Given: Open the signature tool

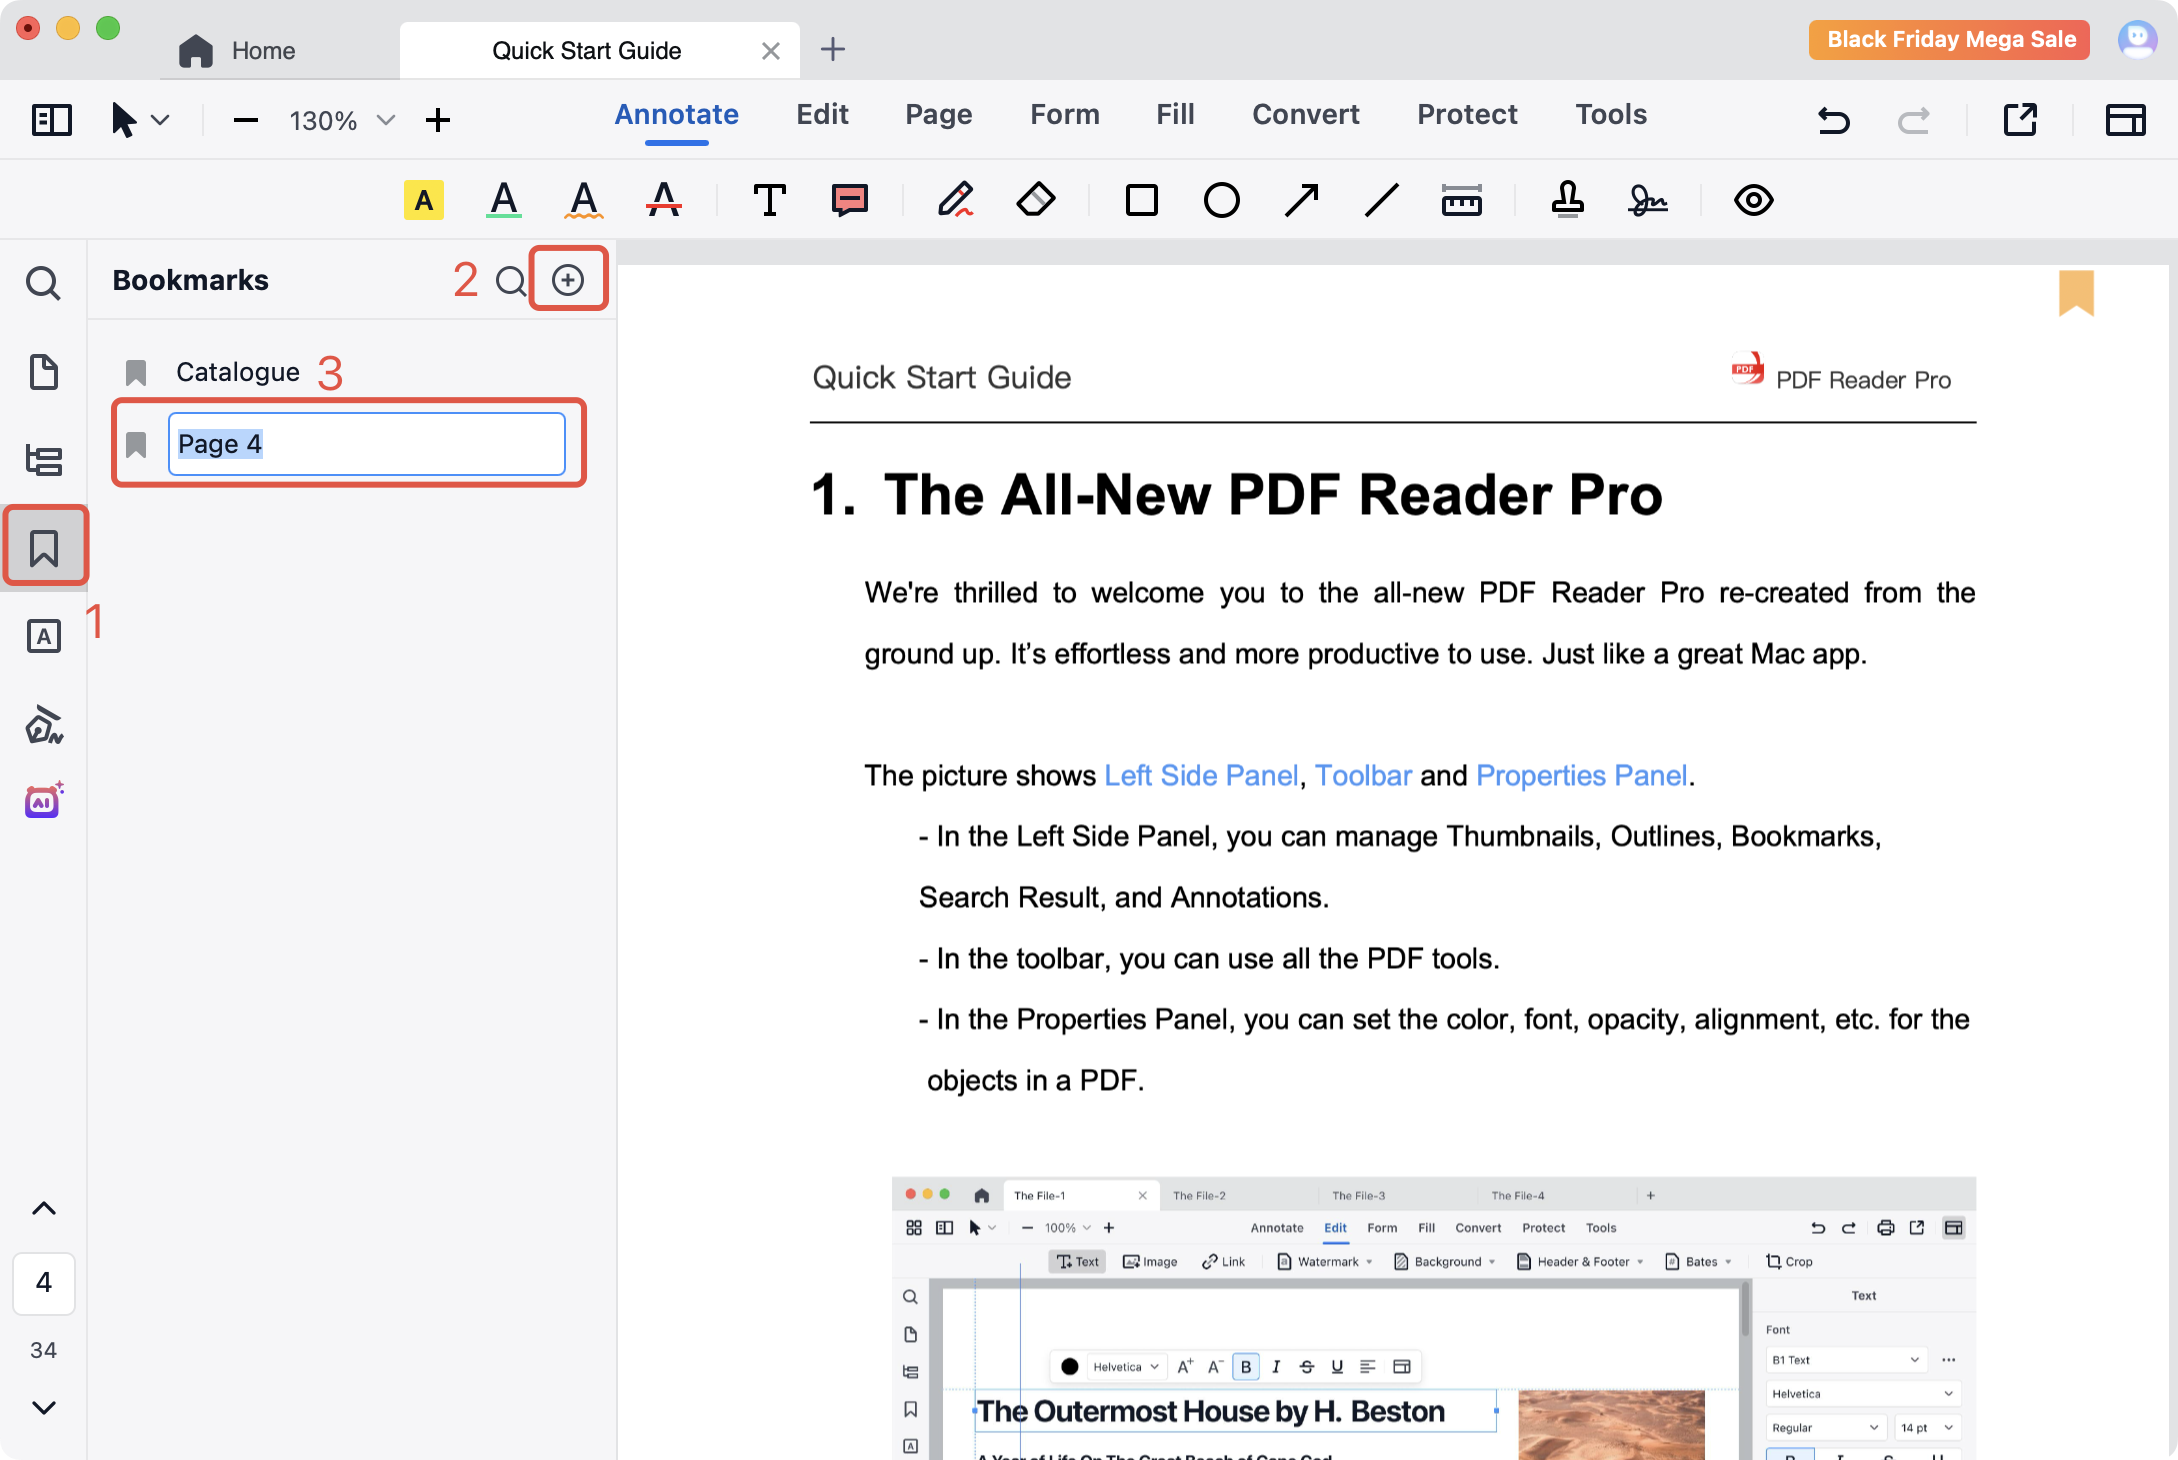Looking at the screenshot, I should pos(1647,200).
